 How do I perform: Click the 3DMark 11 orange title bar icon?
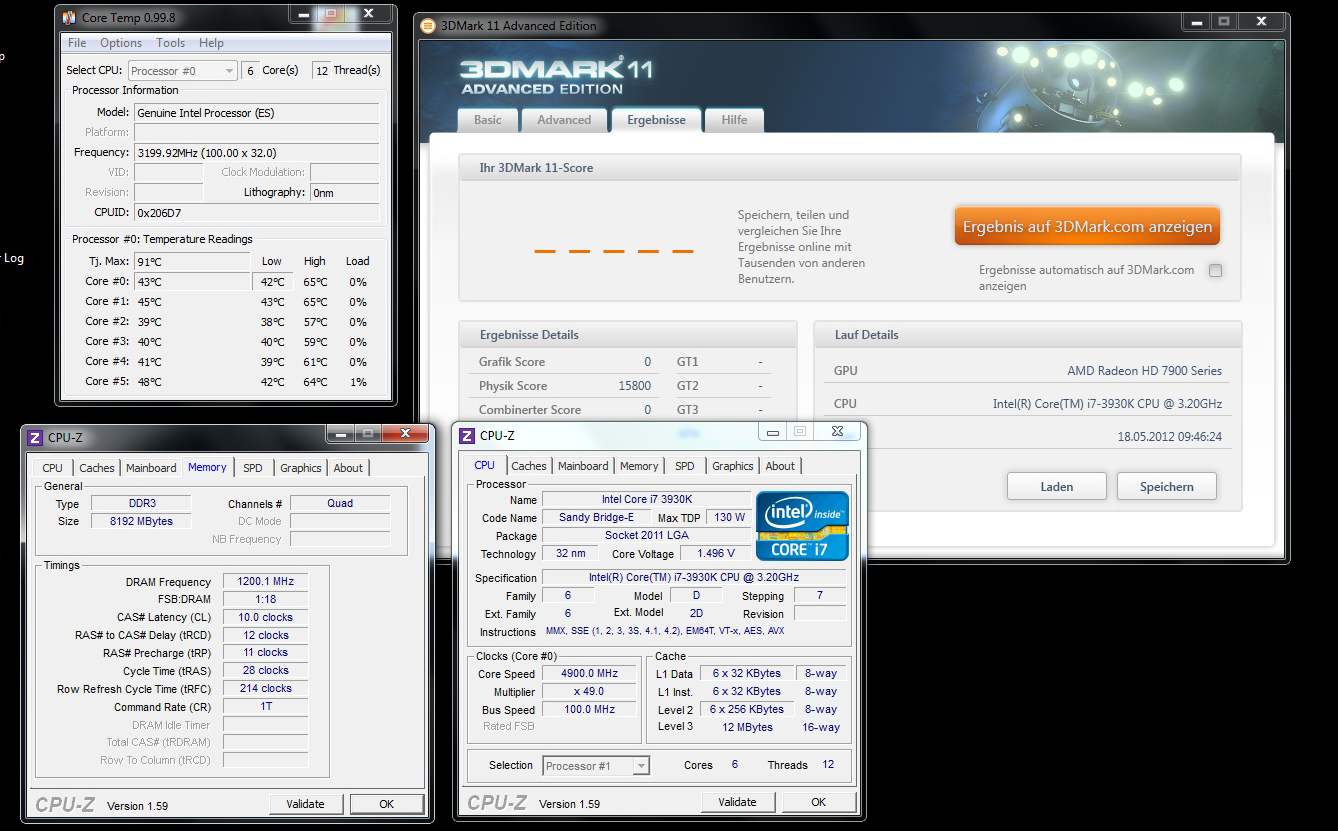[428, 26]
